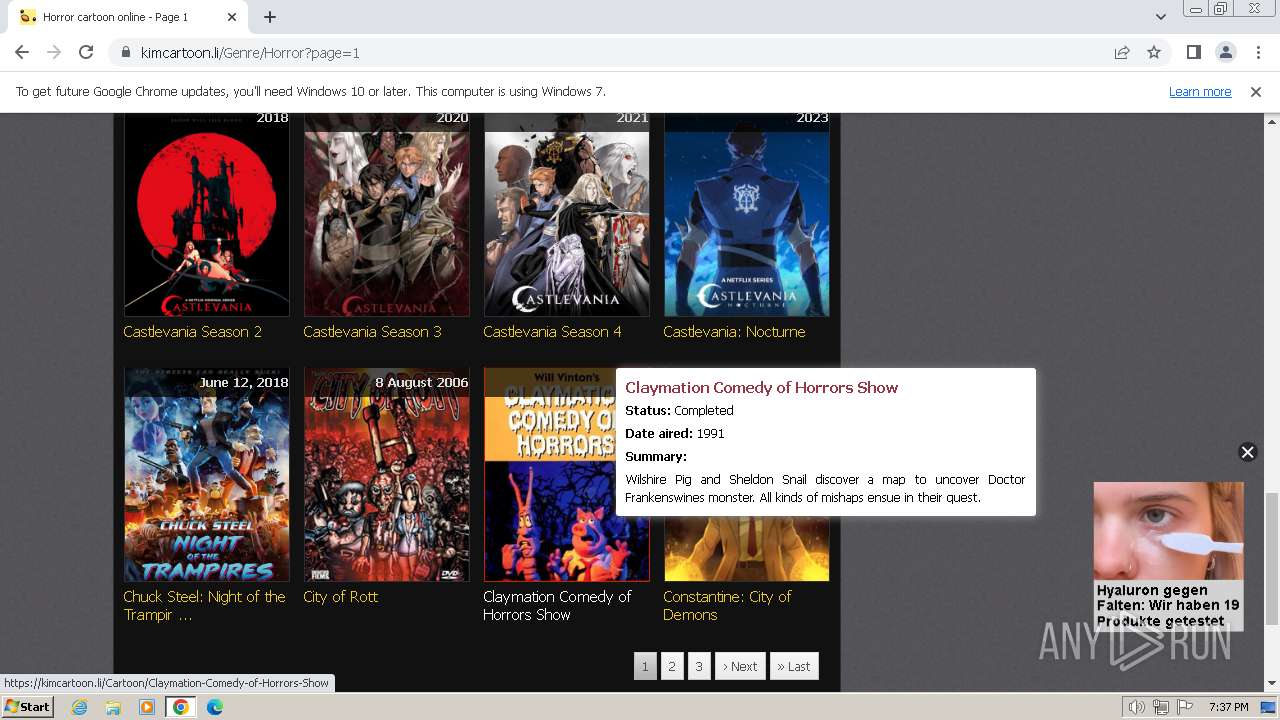Click the forward navigation arrow
1280x720 pixels.
[x=54, y=53]
